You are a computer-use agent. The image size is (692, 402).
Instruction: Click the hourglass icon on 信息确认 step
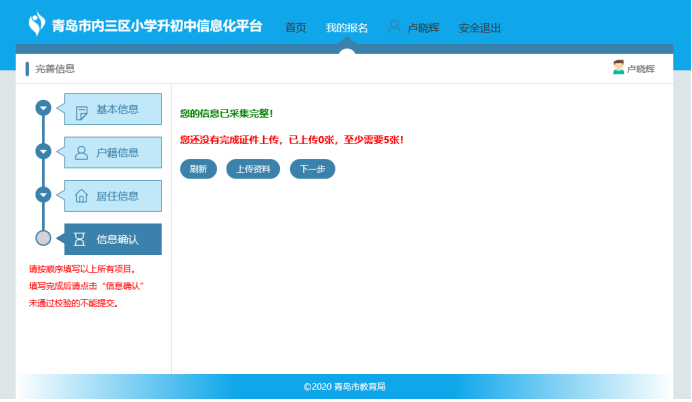coord(80,239)
